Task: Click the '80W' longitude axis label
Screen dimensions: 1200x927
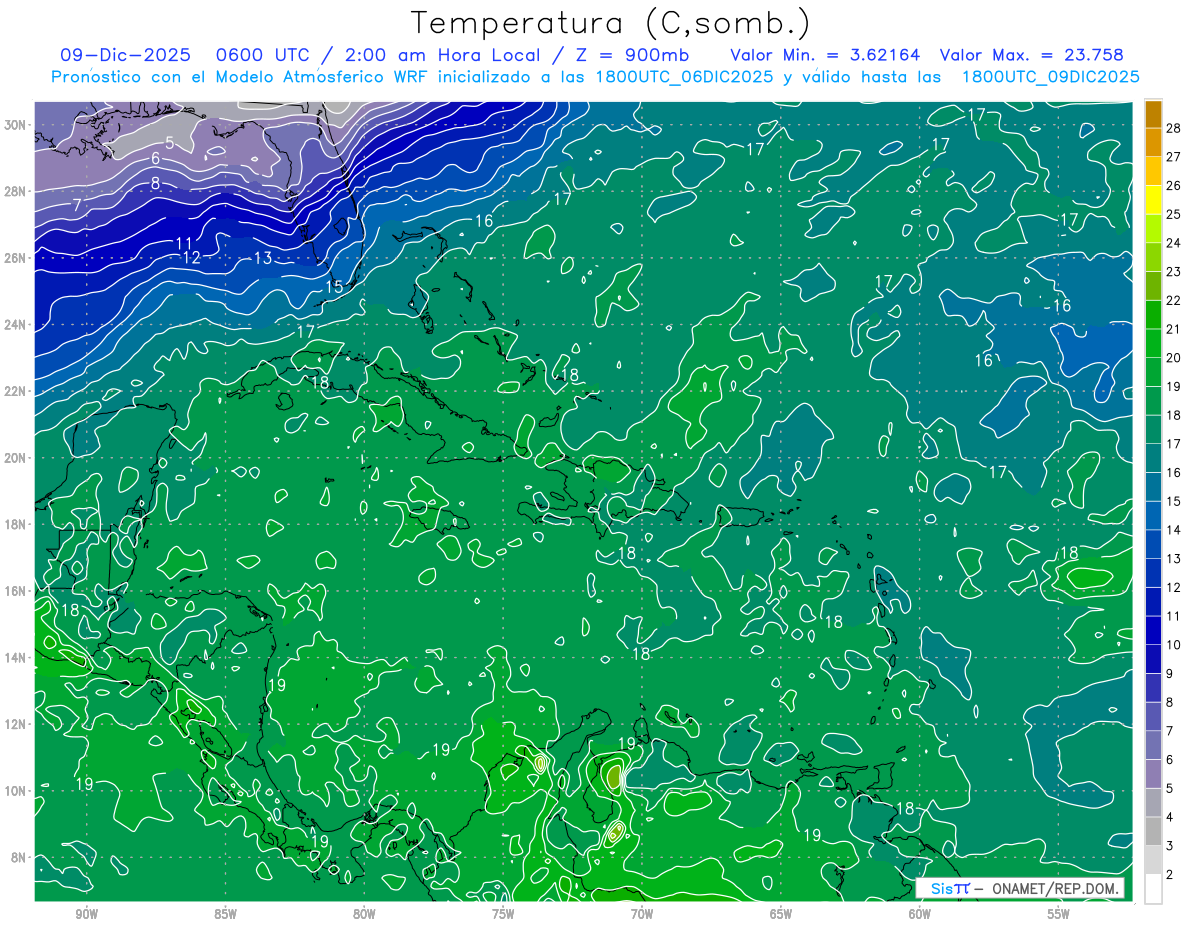Action: [364, 914]
